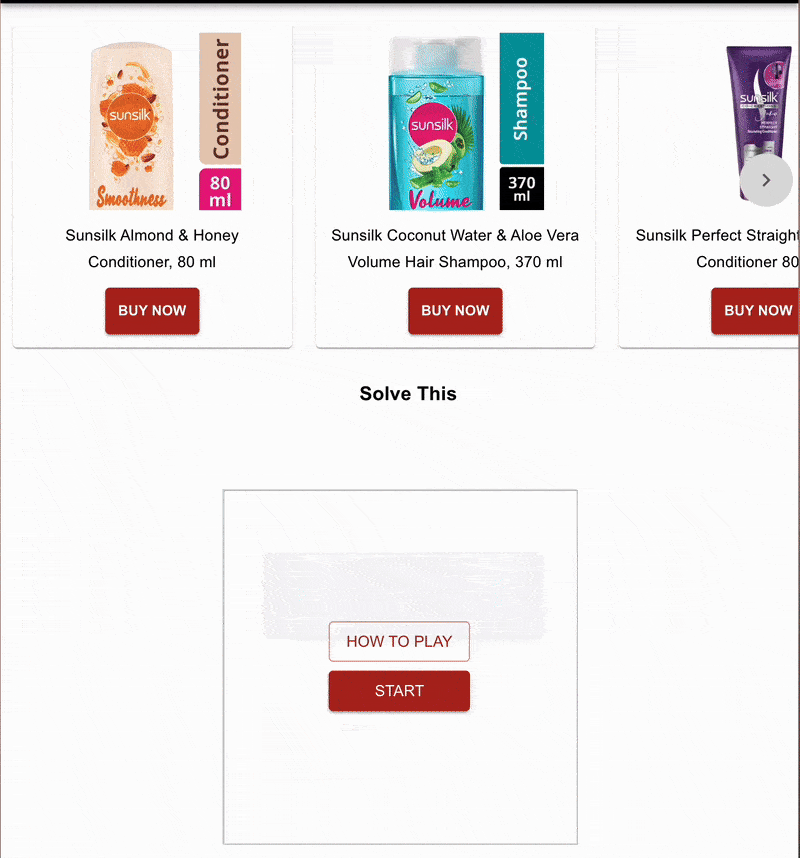The image size is (800, 858).
Task: Click BUY NOW for Coconut Water Shampoo
Action: pyautogui.click(x=455, y=310)
